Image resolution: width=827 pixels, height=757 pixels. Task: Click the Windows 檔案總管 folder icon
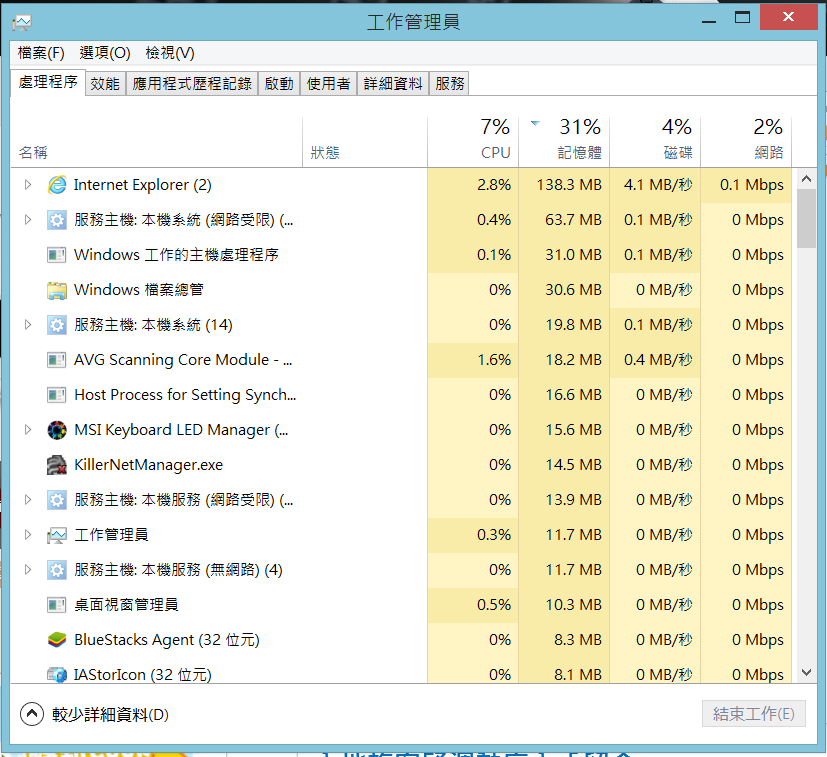coord(57,290)
